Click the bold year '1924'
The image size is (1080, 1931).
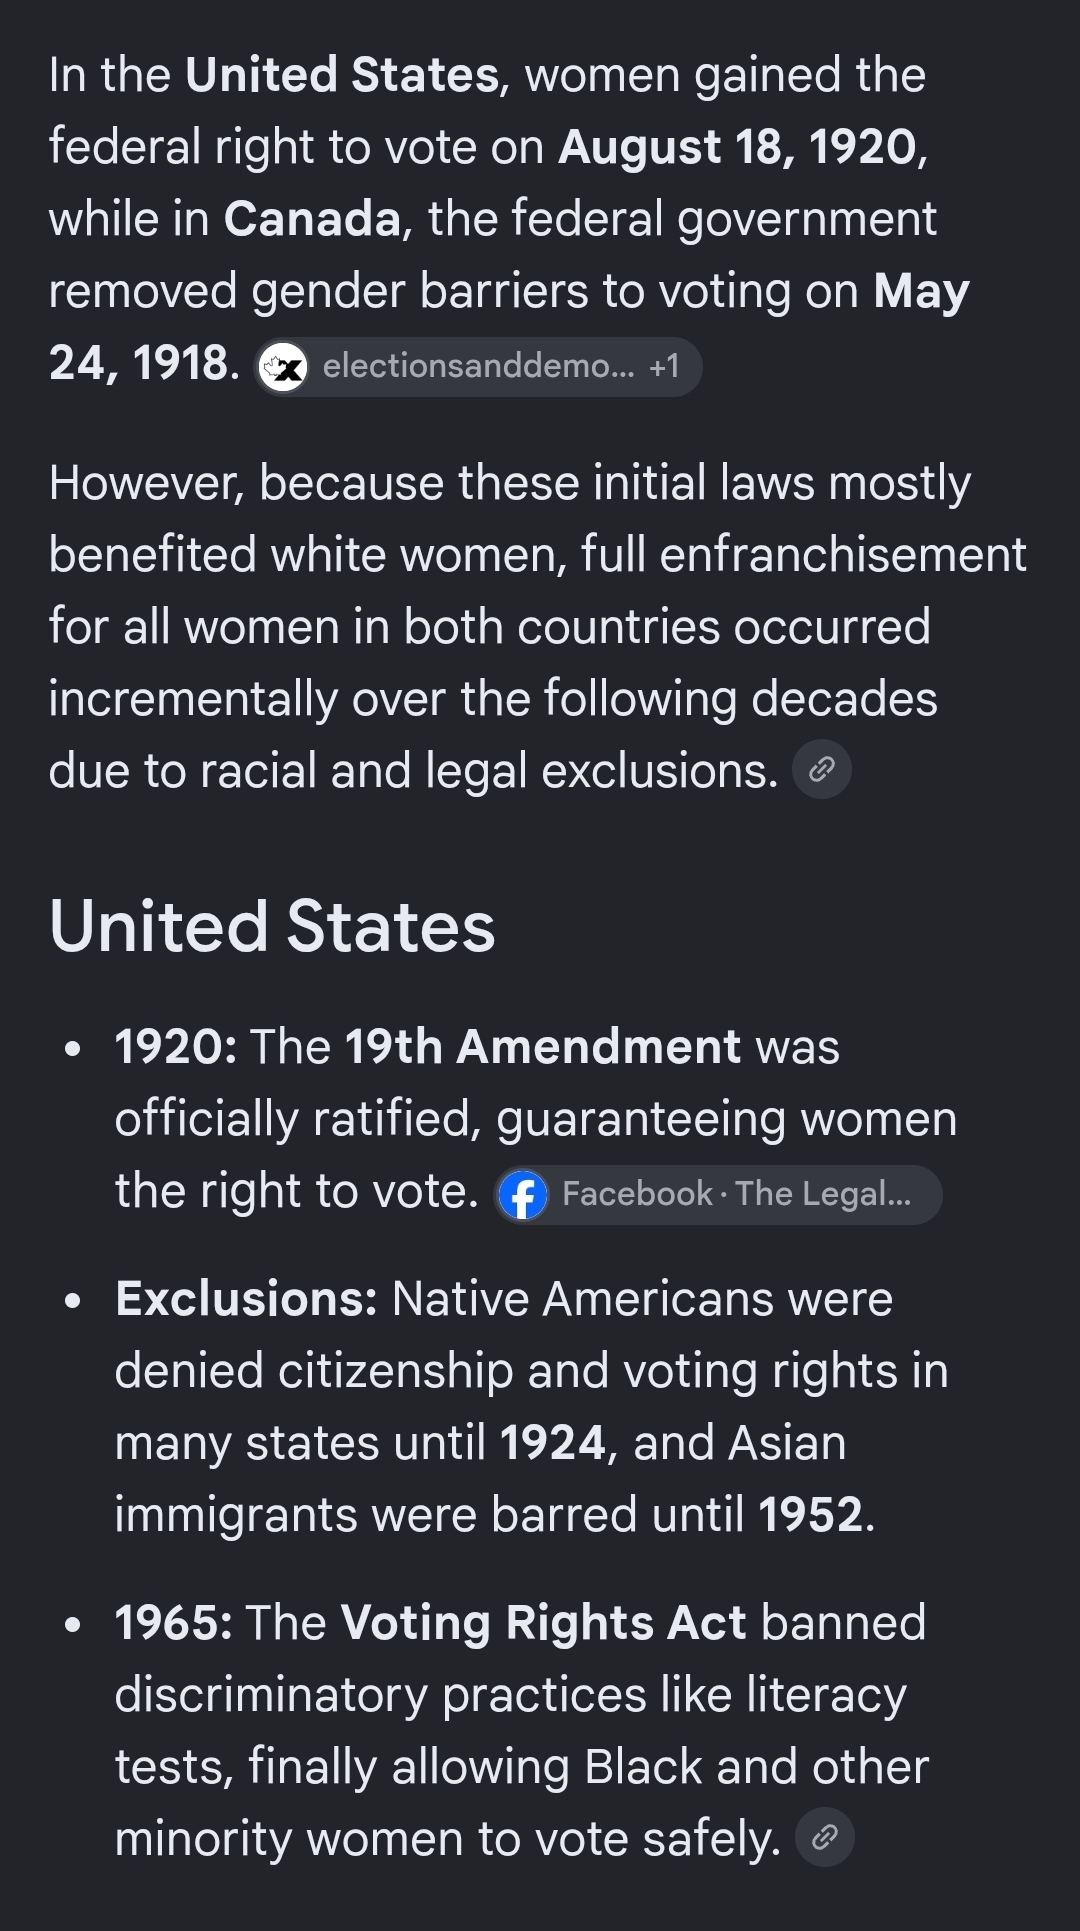[553, 1443]
